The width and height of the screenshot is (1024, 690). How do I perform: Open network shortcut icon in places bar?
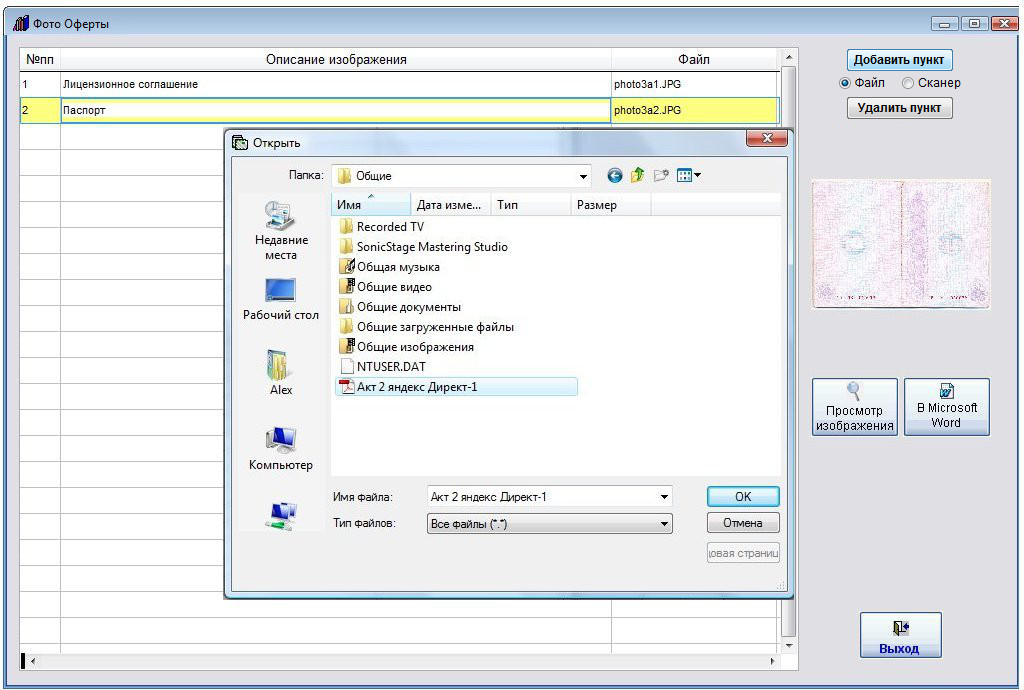281,516
